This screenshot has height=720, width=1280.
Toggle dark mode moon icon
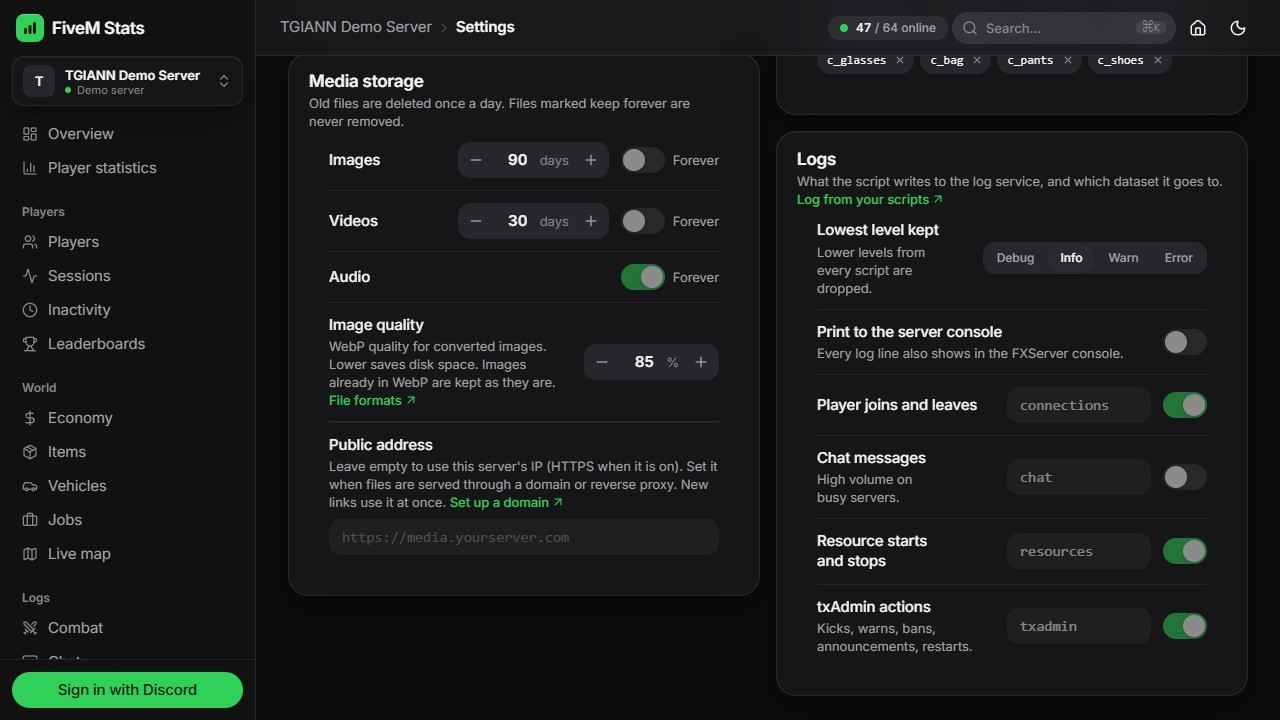(x=1238, y=28)
